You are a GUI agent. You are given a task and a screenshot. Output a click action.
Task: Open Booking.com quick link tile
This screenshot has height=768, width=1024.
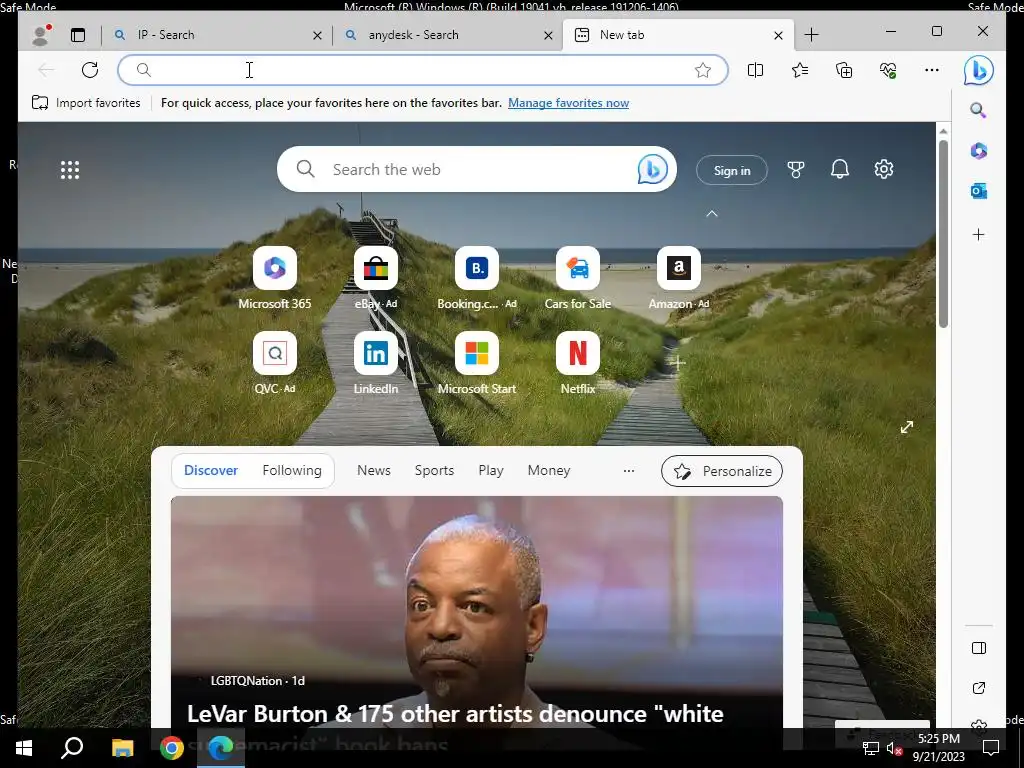pos(477,268)
